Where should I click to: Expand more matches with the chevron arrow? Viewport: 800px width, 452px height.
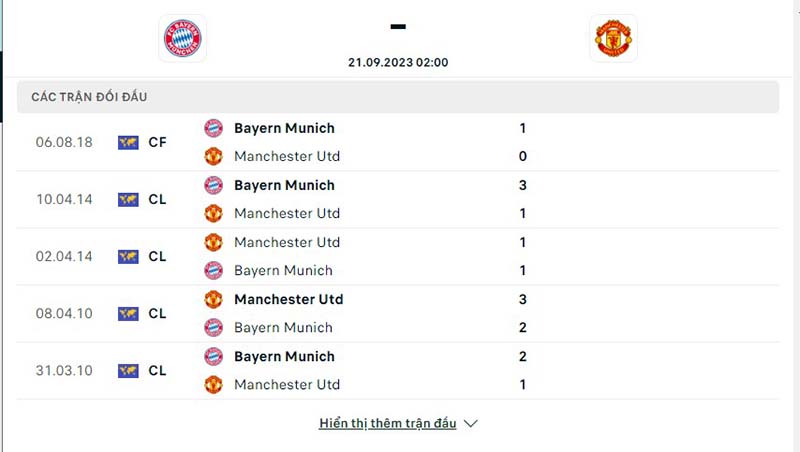pyautogui.click(x=471, y=423)
